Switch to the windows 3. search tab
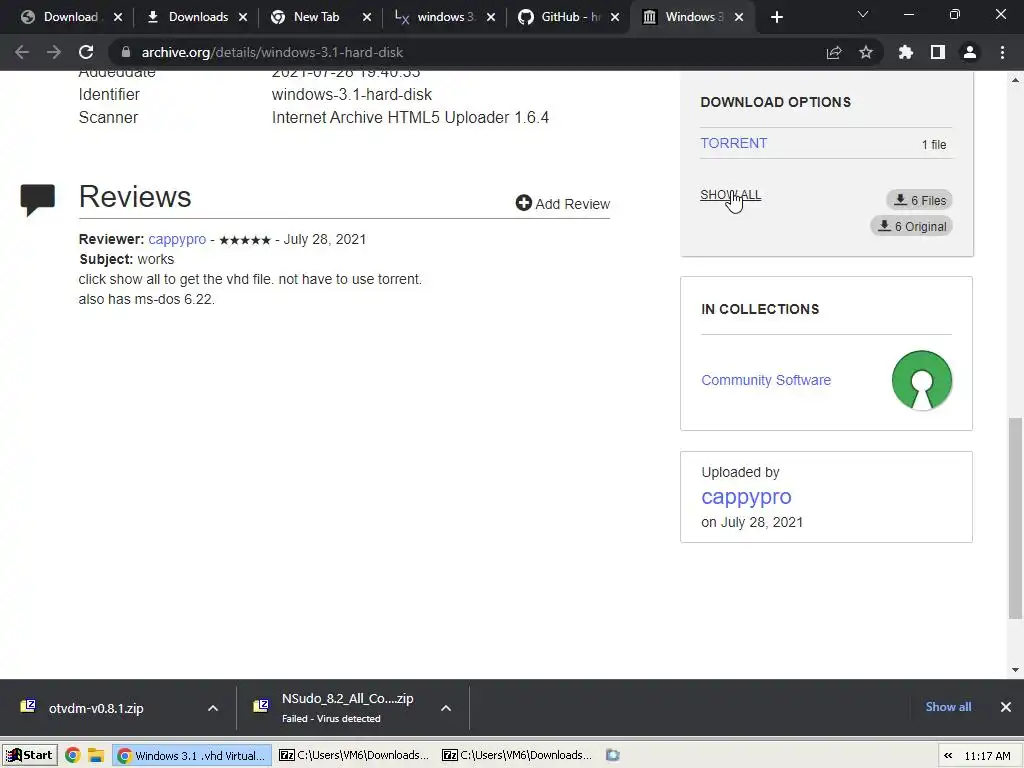 click(438, 17)
